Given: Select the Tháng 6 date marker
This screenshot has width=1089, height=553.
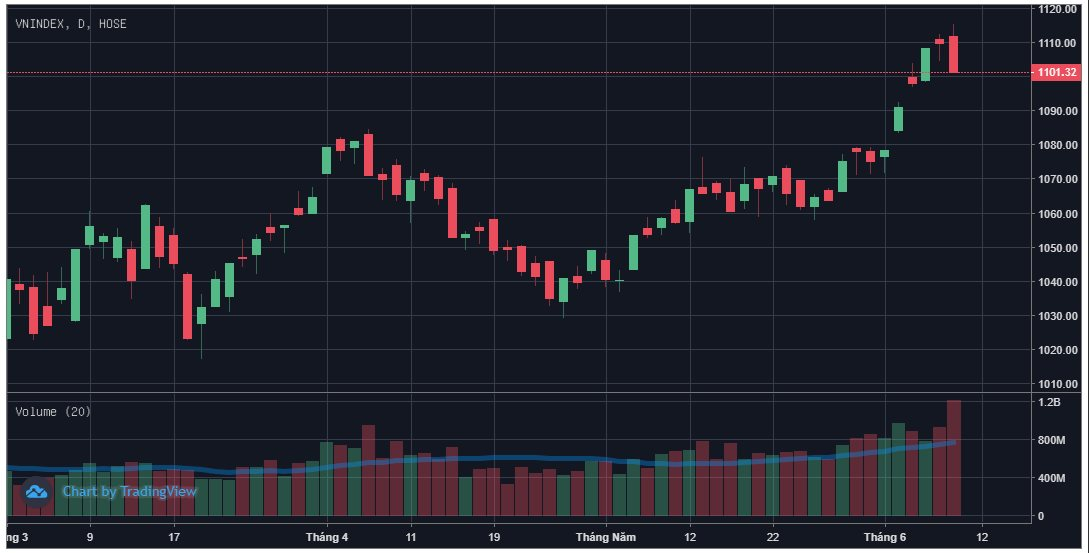Looking at the screenshot, I should coord(885,537).
